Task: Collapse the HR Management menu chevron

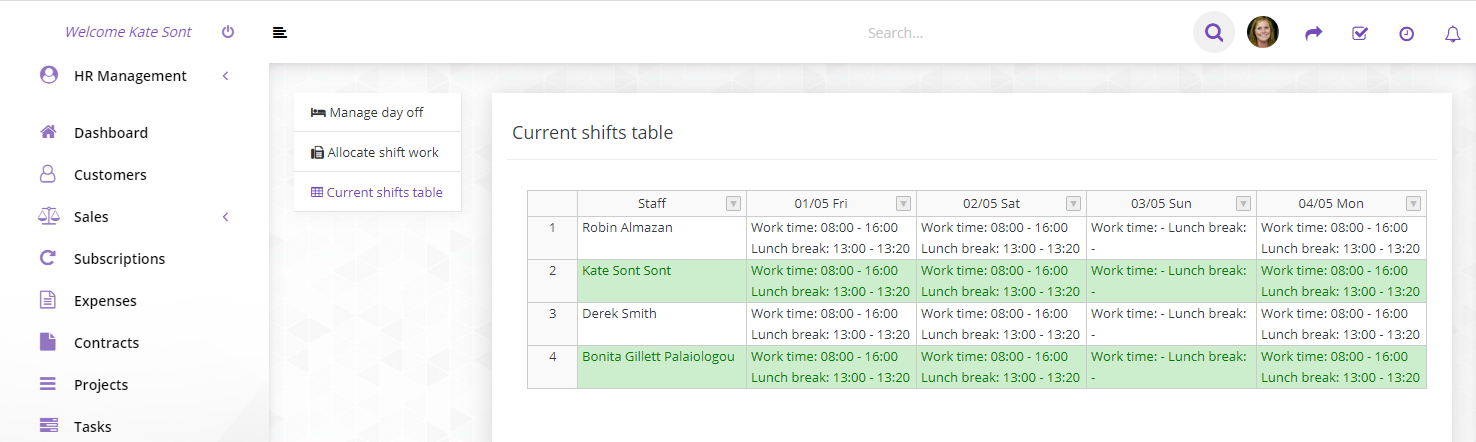Action: [x=226, y=76]
